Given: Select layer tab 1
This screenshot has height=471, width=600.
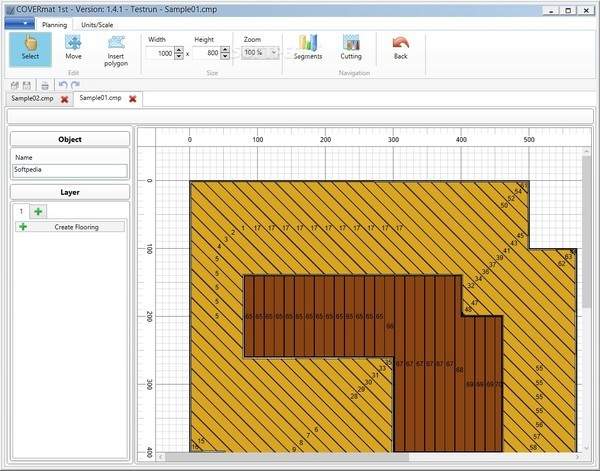Looking at the screenshot, I should click(21, 212).
